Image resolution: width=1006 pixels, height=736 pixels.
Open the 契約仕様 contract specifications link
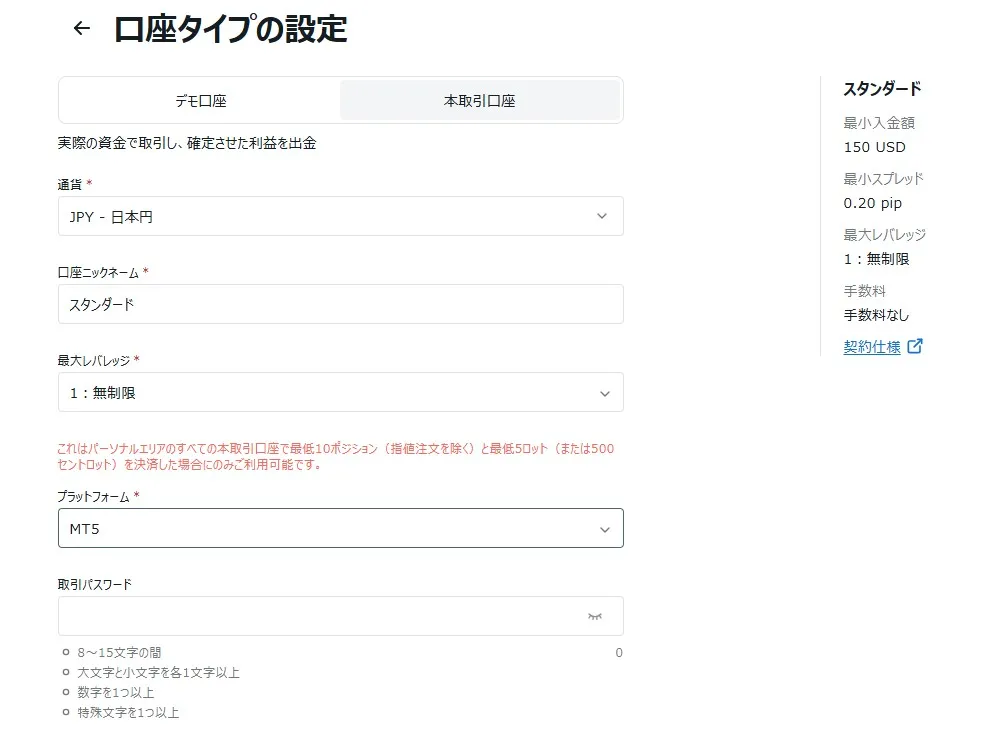pos(872,348)
